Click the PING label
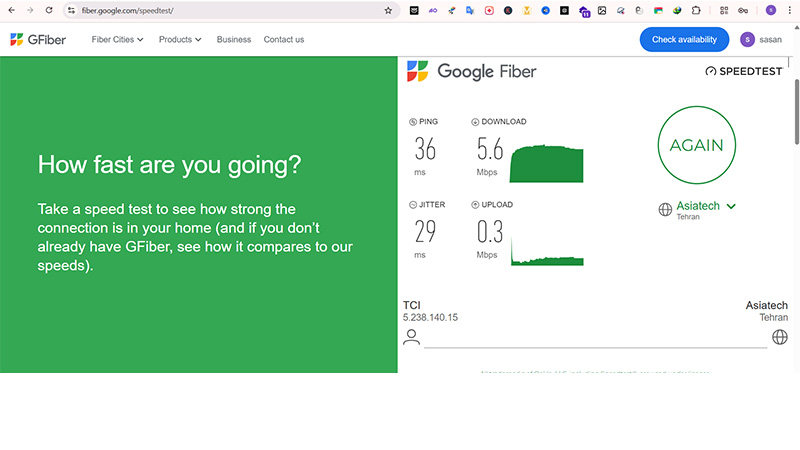This screenshot has width=800, height=450. click(x=423, y=121)
